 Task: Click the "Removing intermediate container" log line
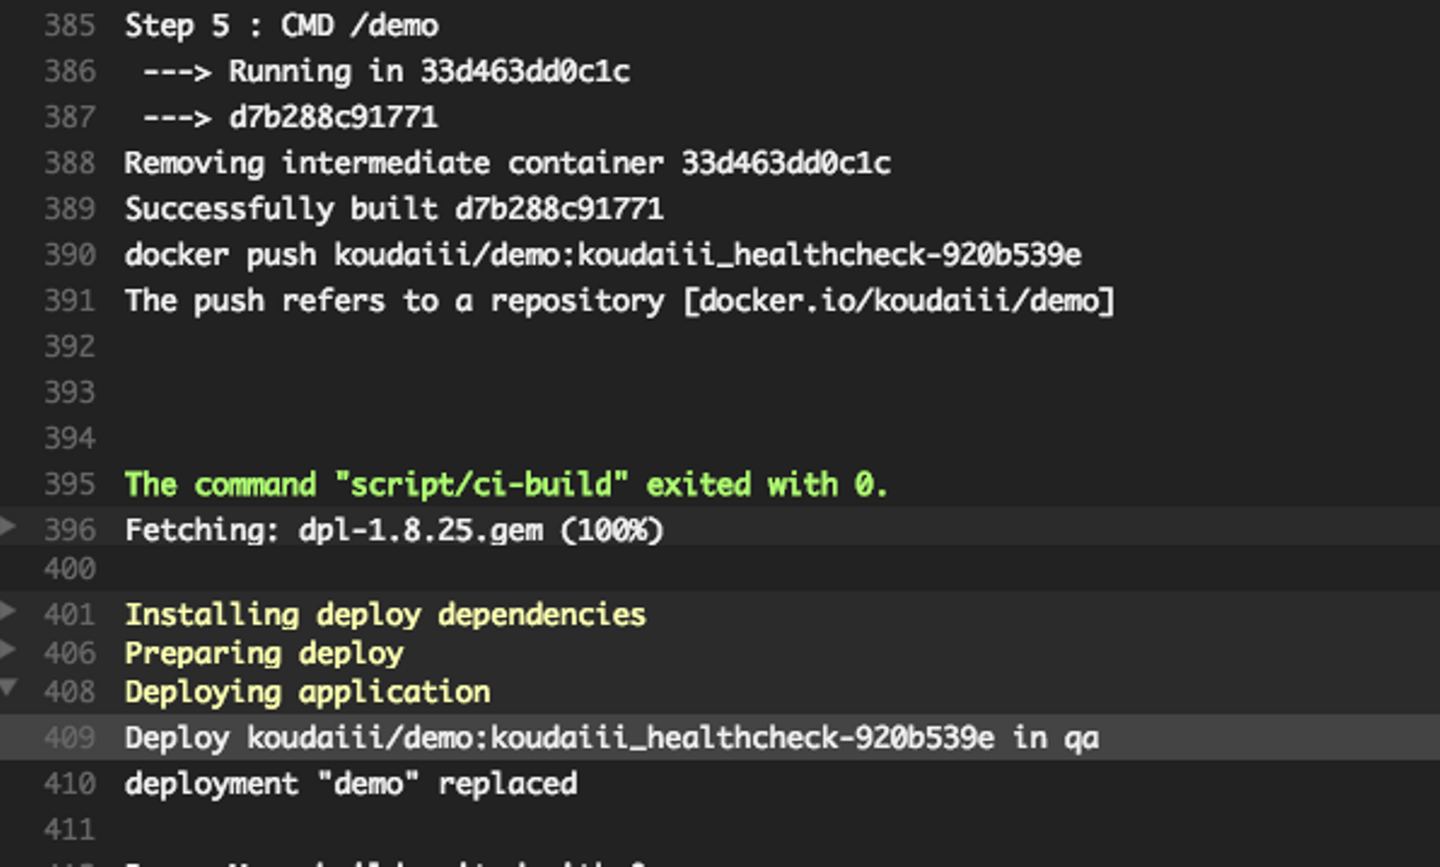click(x=507, y=163)
